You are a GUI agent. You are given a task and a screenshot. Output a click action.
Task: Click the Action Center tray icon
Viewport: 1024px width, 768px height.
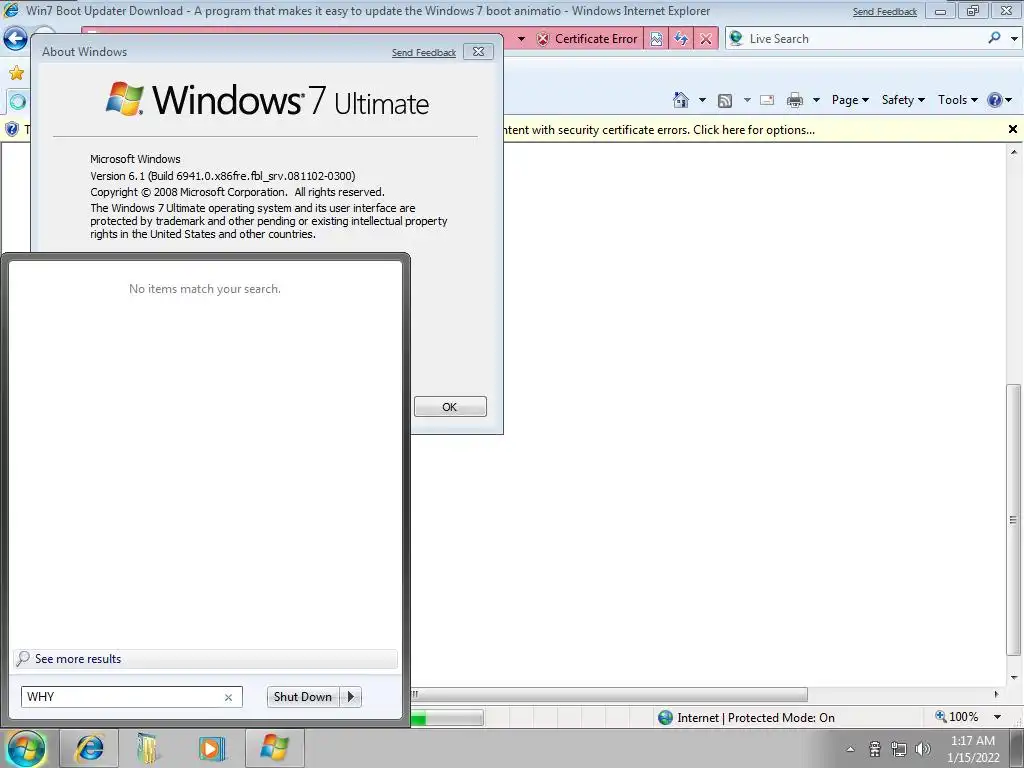[875, 749]
